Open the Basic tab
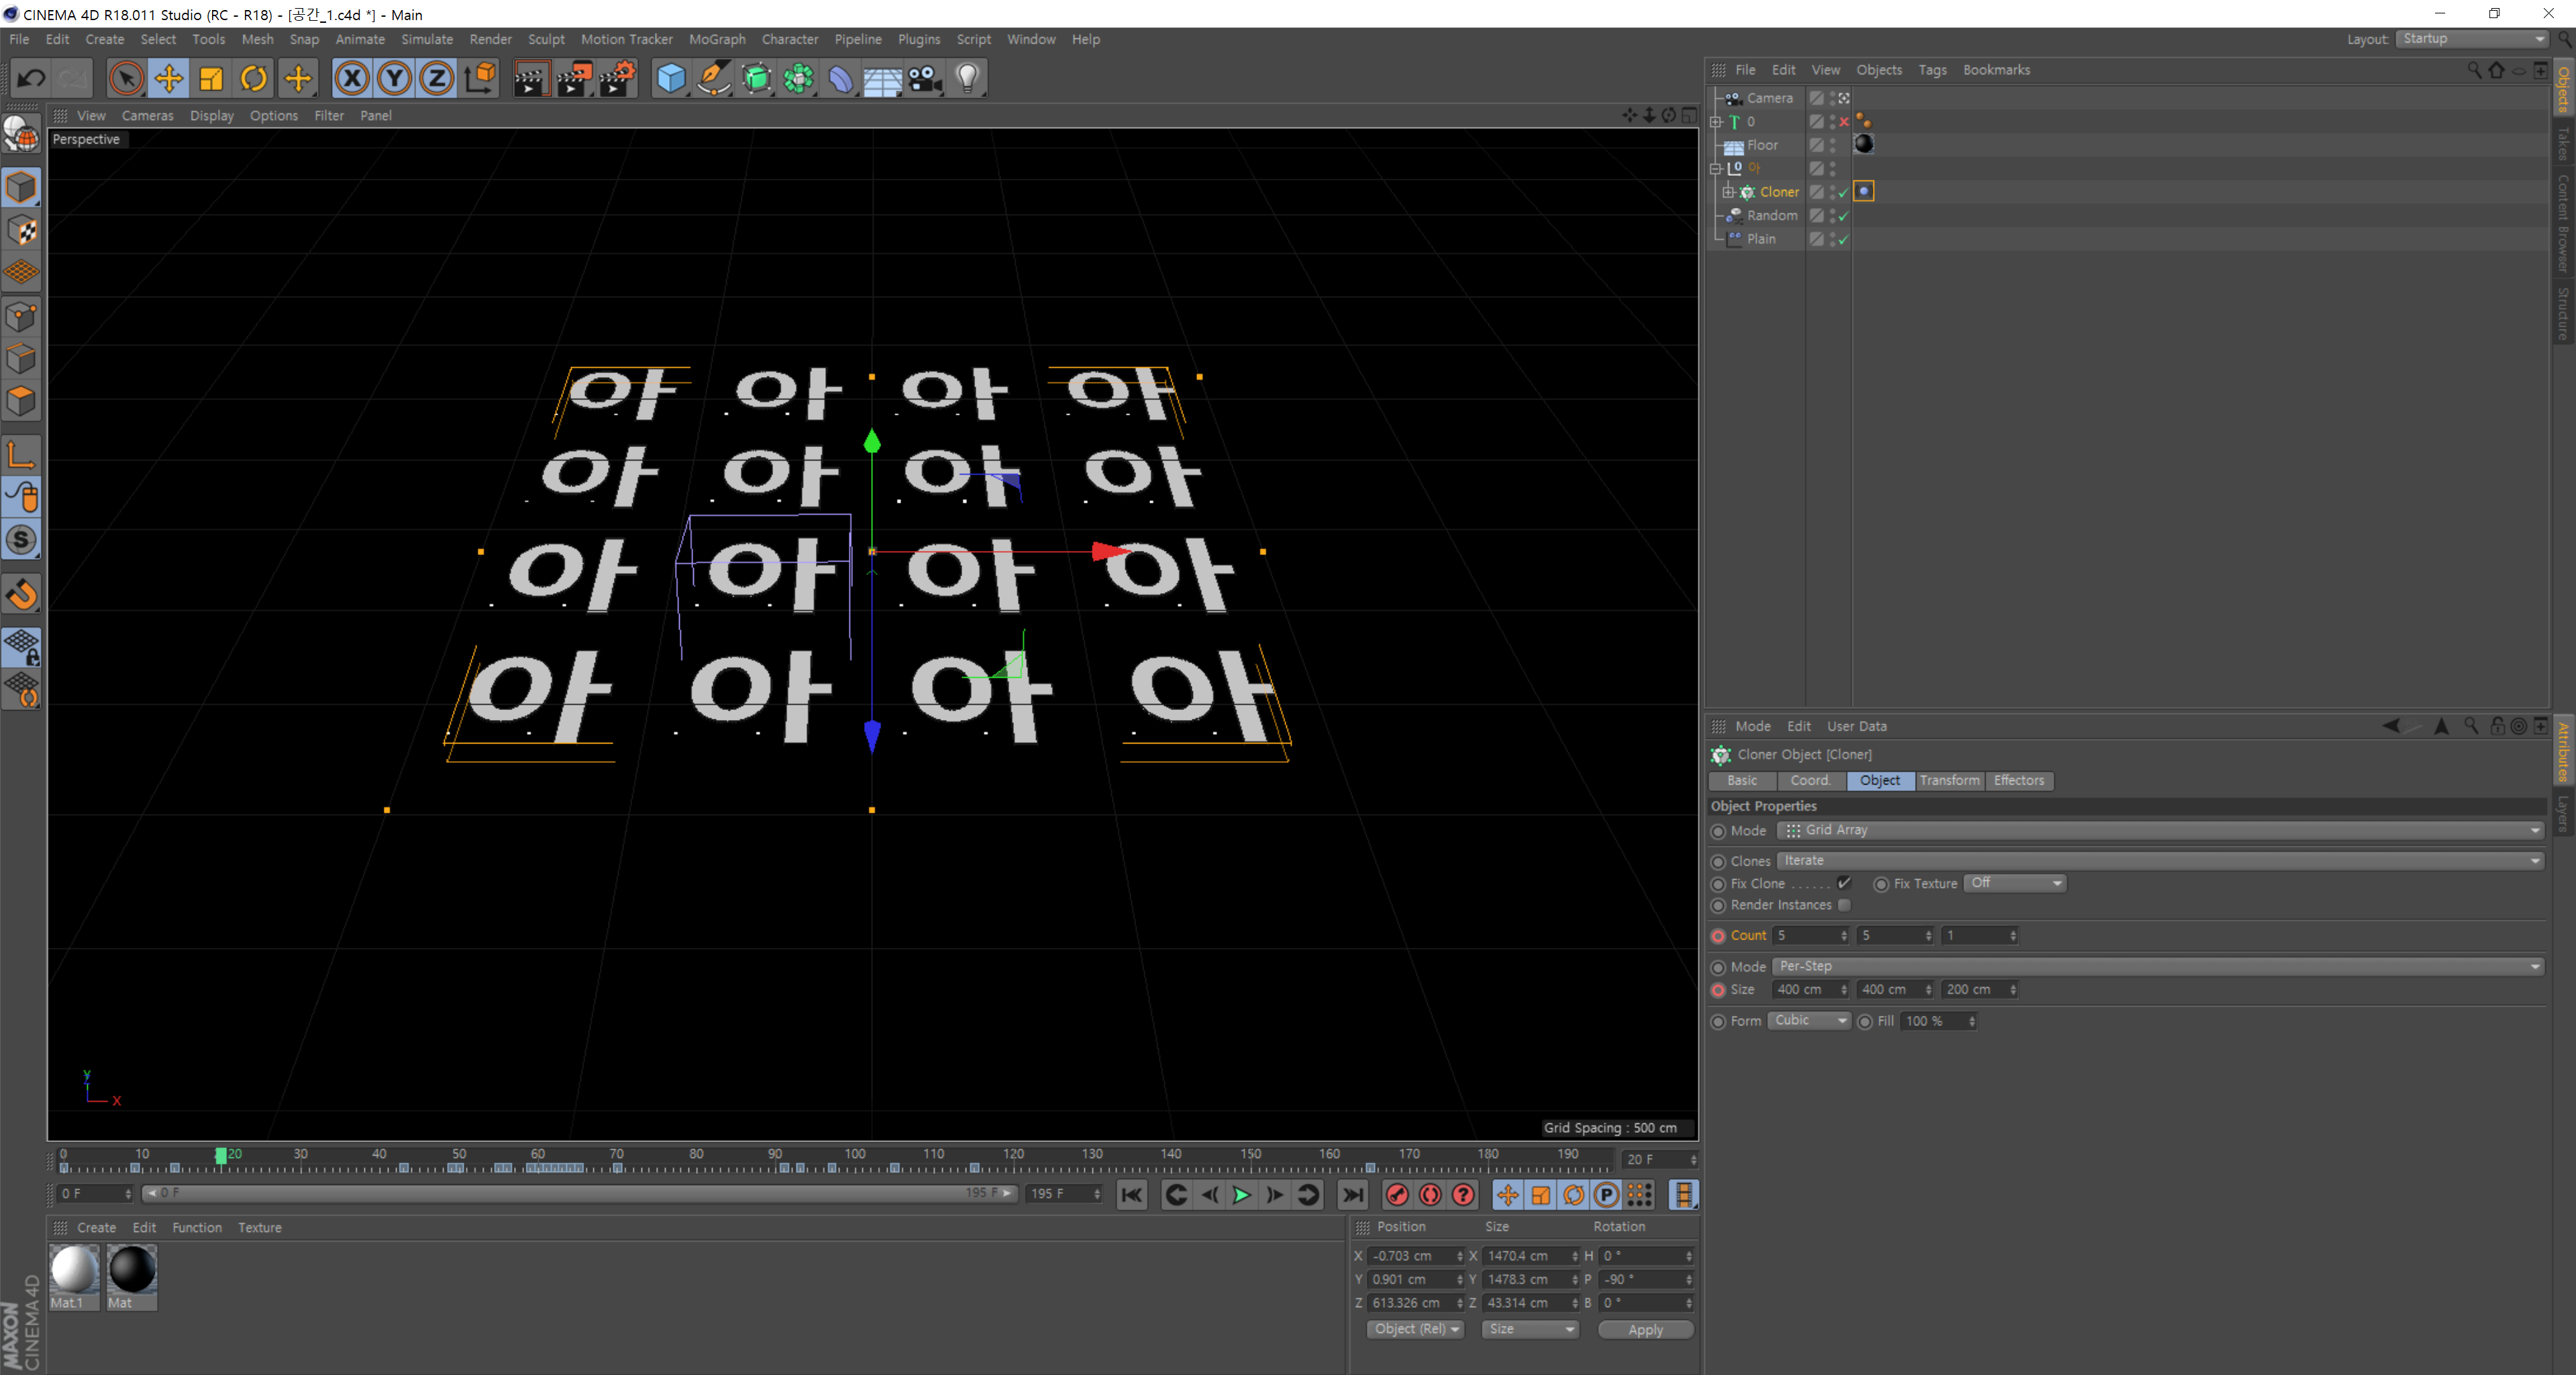 pos(1742,780)
